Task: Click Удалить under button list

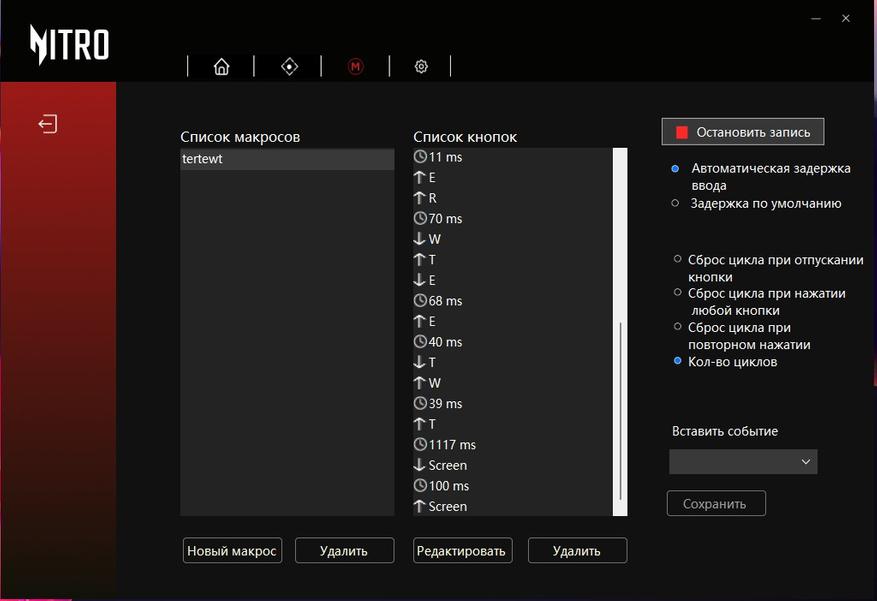Action: click(577, 551)
